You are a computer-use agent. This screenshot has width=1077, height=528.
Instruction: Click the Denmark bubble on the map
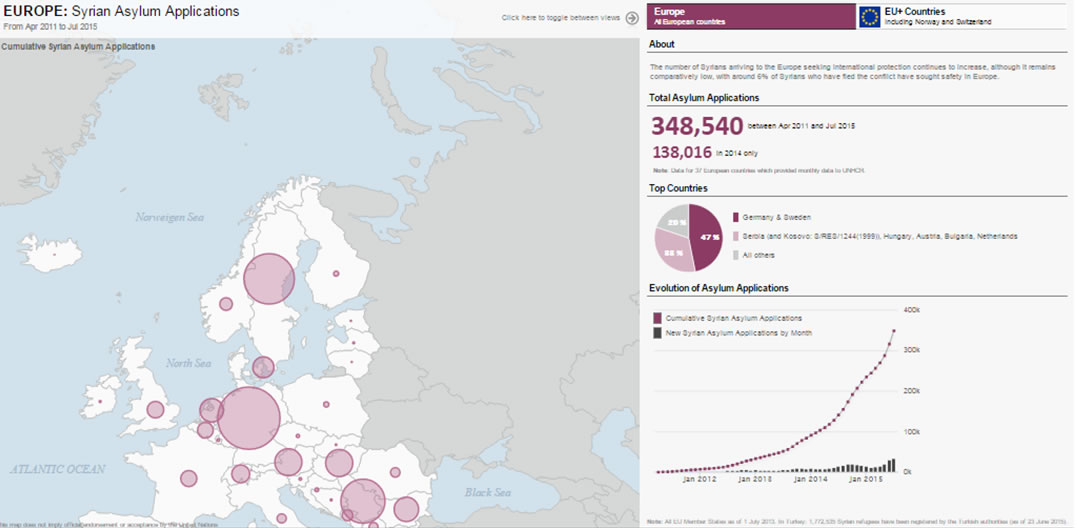pos(263,368)
